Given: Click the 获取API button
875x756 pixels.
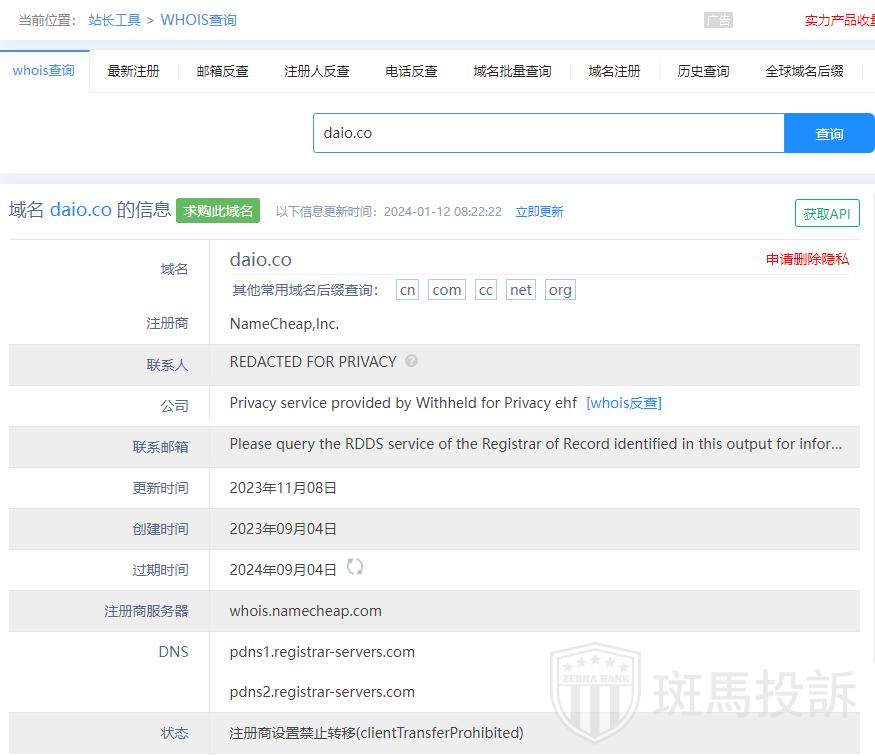Looking at the screenshot, I should (827, 213).
